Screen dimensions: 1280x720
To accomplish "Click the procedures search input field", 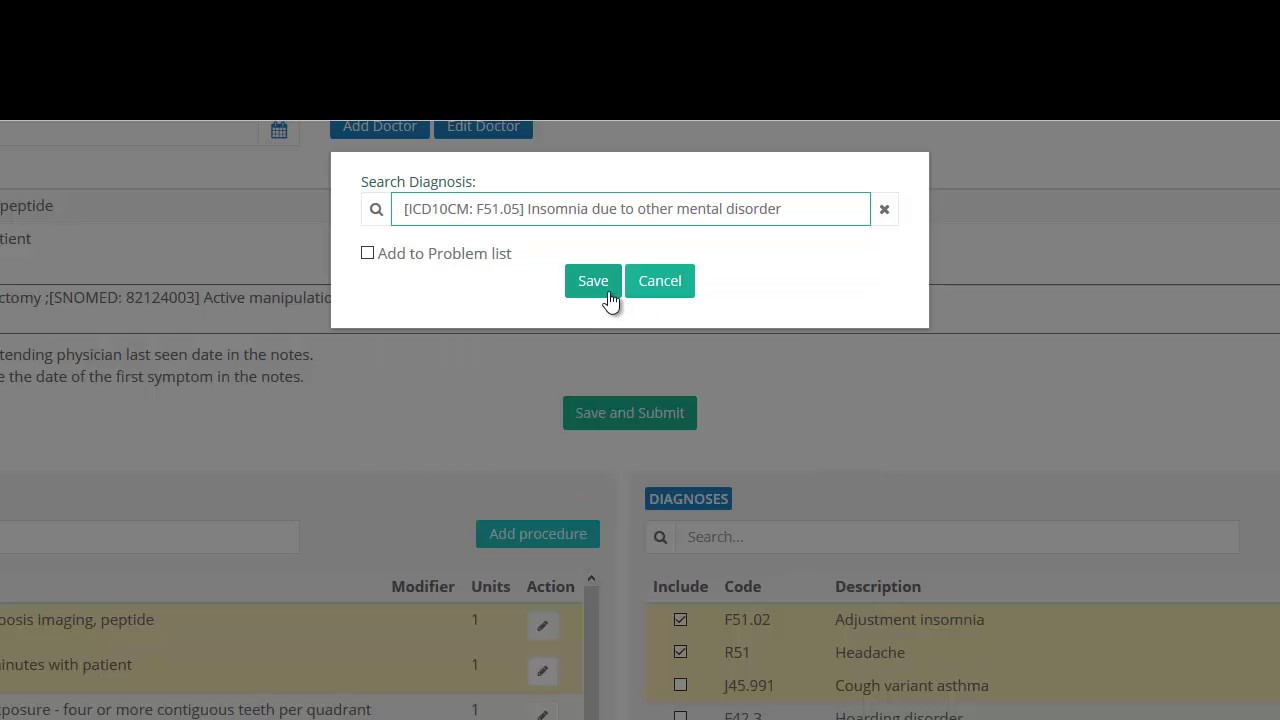I will [x=149, y=537].
